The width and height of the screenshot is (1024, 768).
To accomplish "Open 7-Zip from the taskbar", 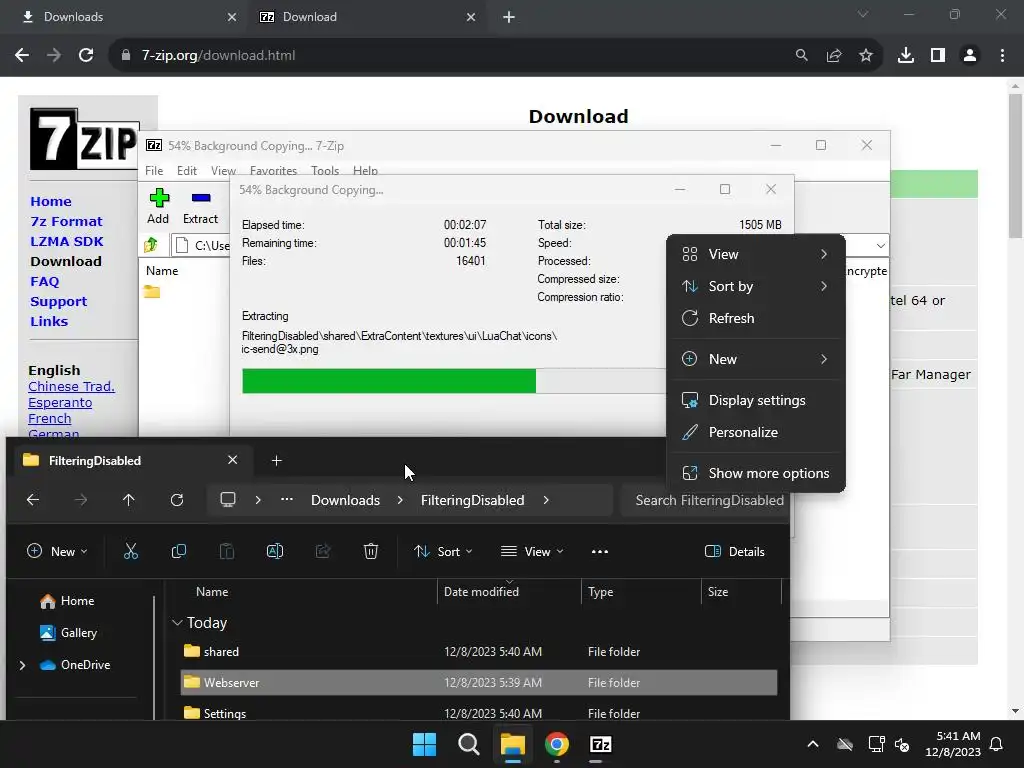I will 600,744.
